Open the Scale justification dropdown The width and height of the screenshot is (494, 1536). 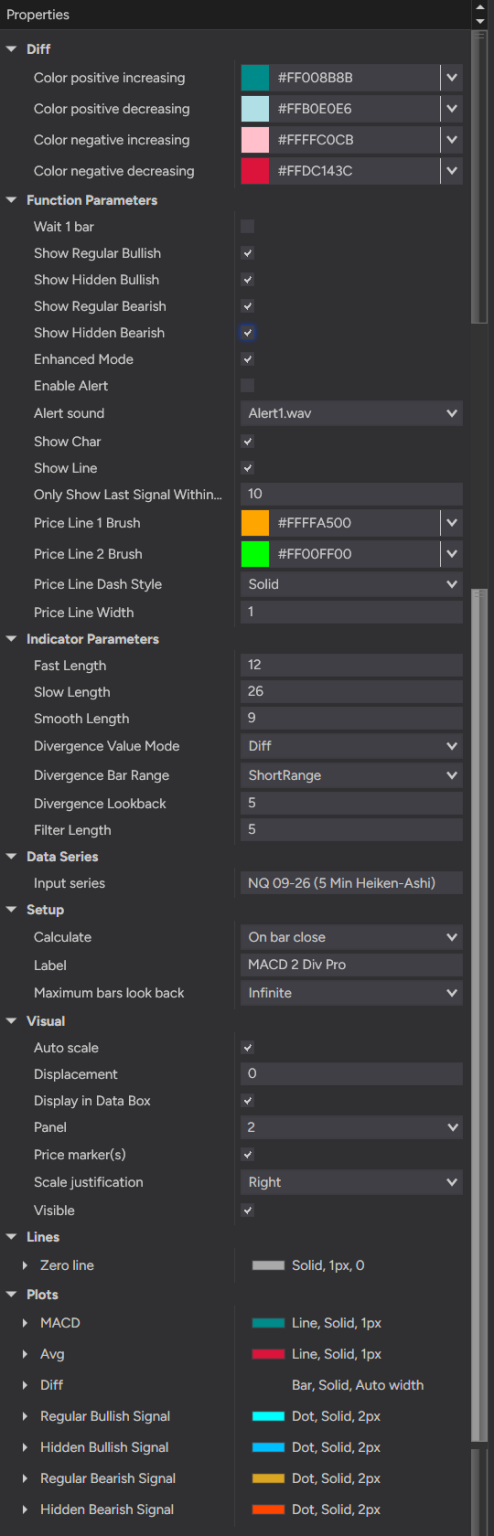click(x=351, y=1183)
